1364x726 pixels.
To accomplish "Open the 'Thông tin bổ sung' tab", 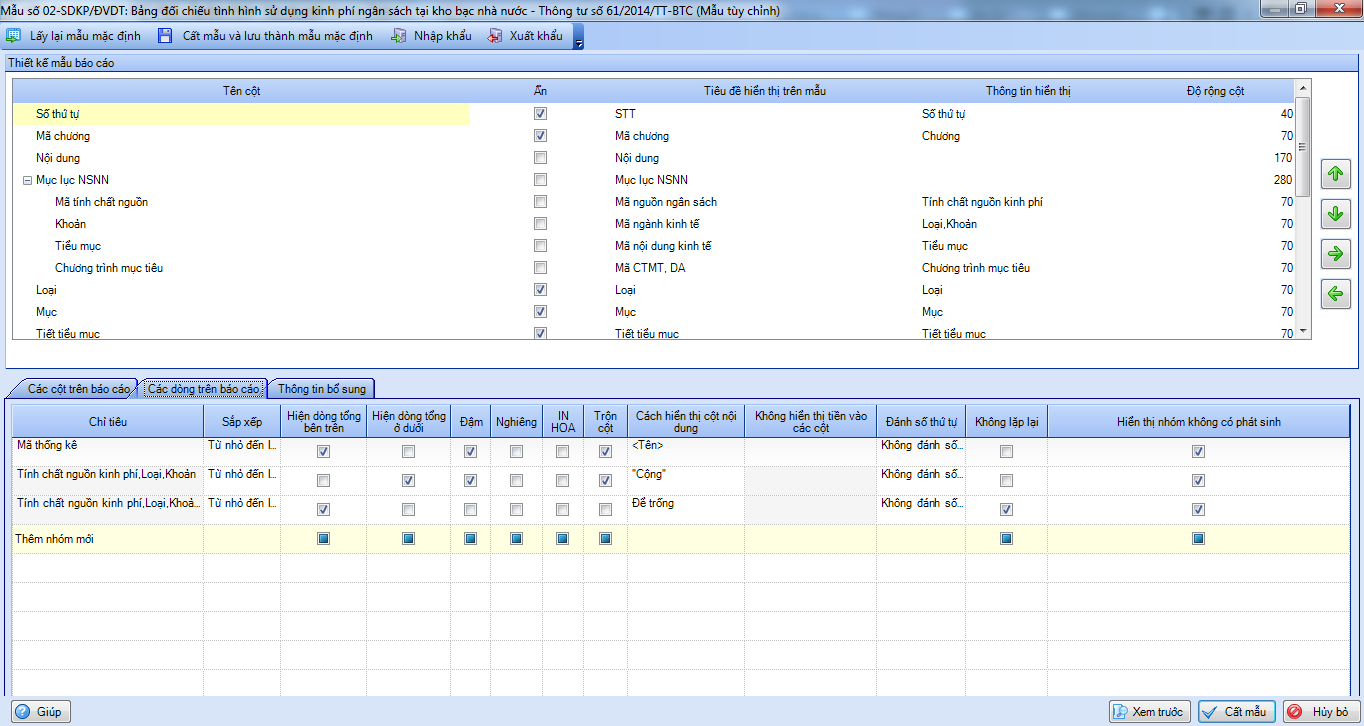I will click(x=321, y=389).
